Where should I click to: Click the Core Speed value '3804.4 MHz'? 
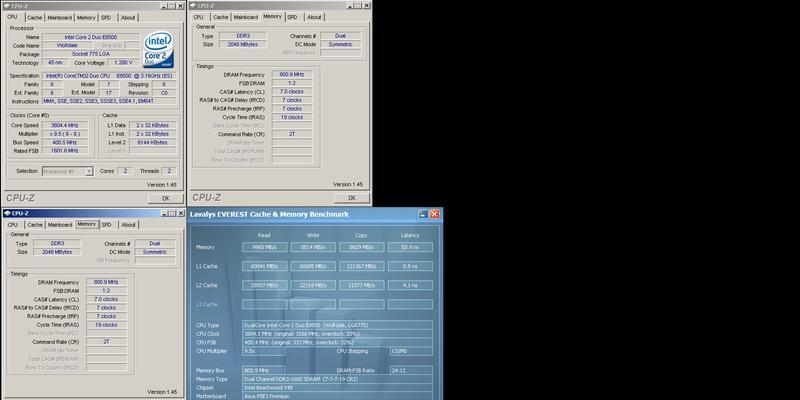pos(65,125)
